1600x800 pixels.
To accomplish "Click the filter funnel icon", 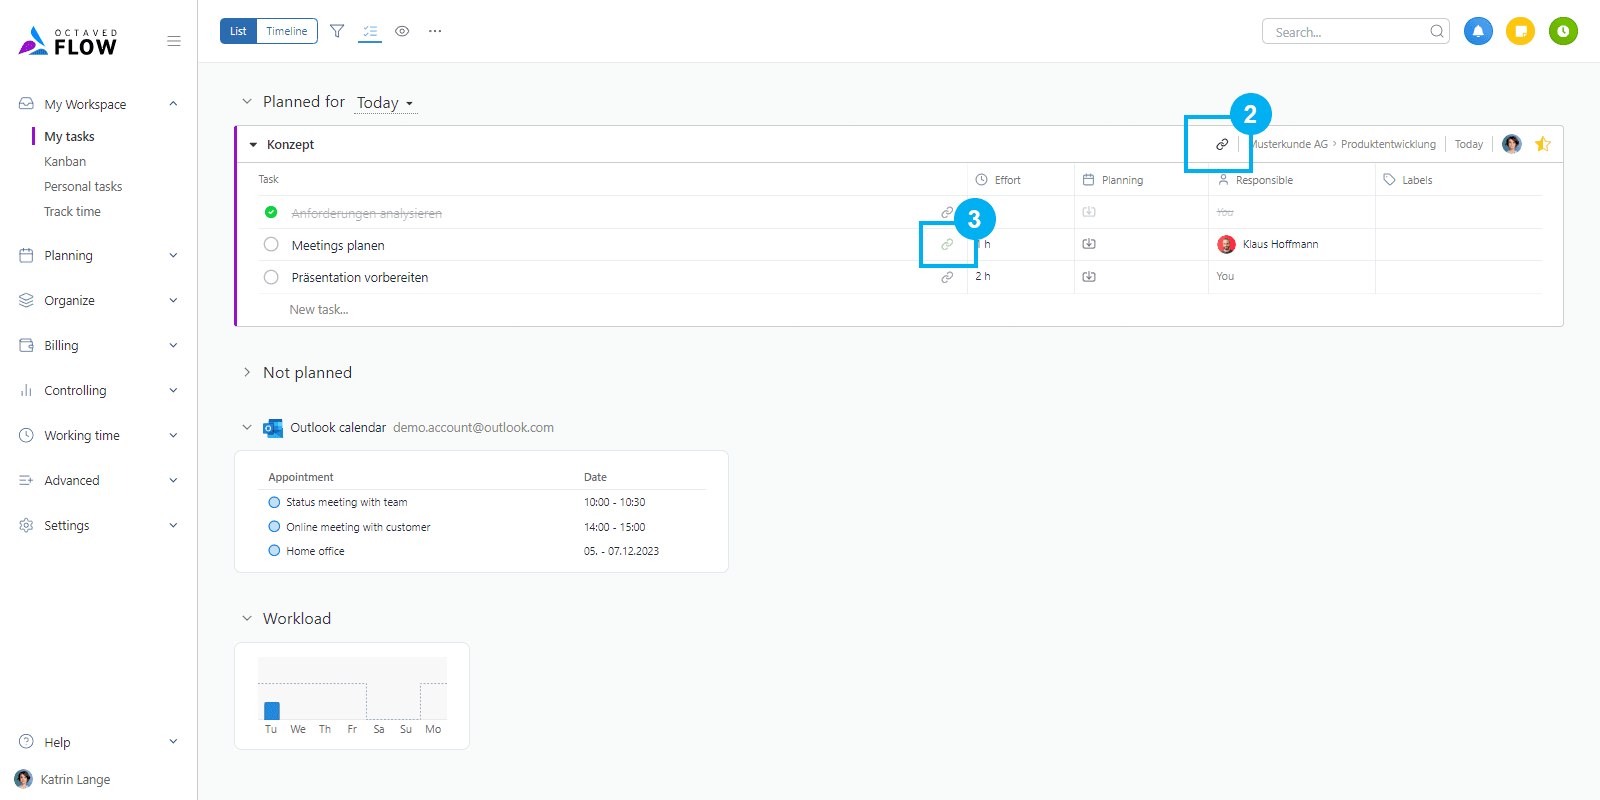I will tap(337, 31).
